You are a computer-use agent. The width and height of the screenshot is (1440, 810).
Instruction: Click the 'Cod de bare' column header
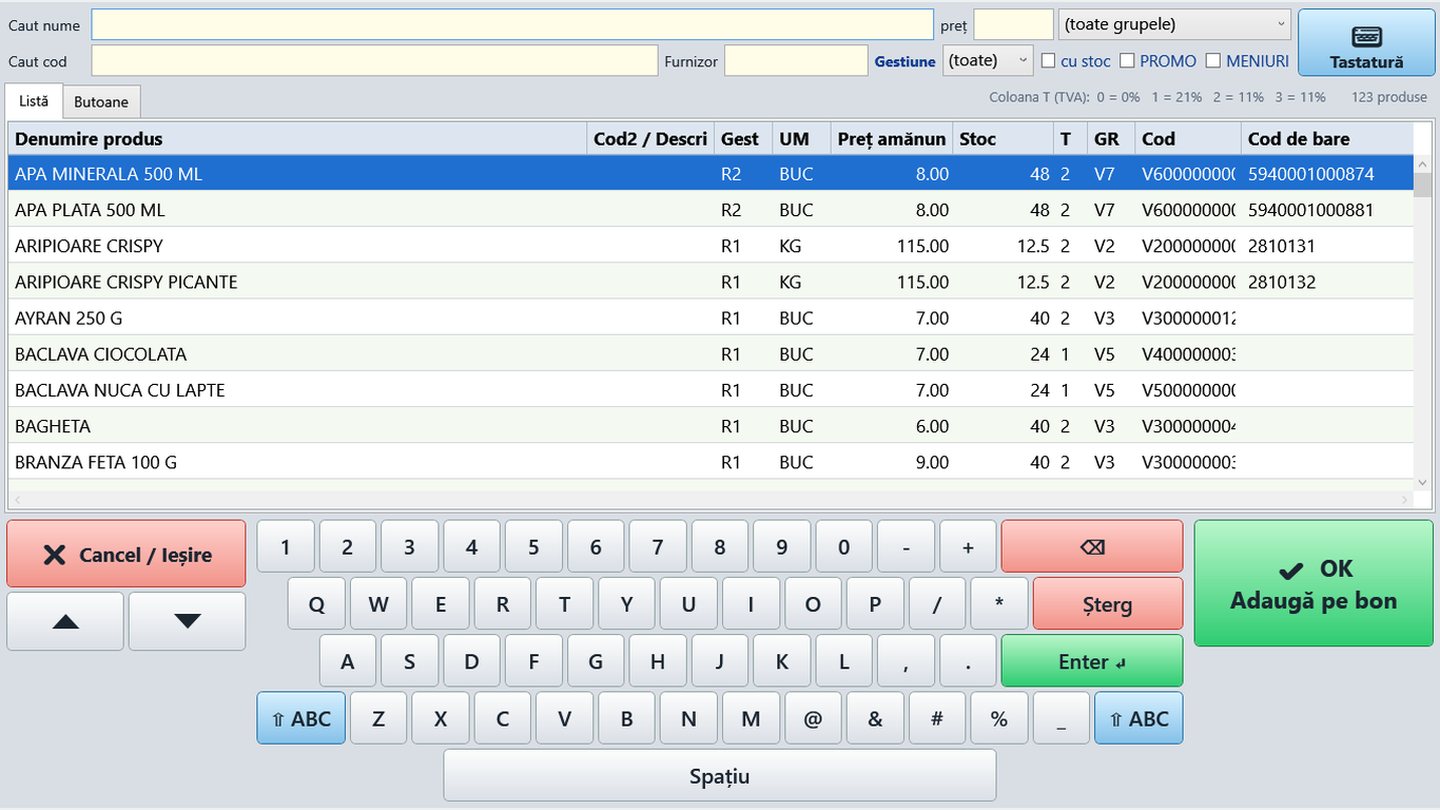tap(1328, 139)
